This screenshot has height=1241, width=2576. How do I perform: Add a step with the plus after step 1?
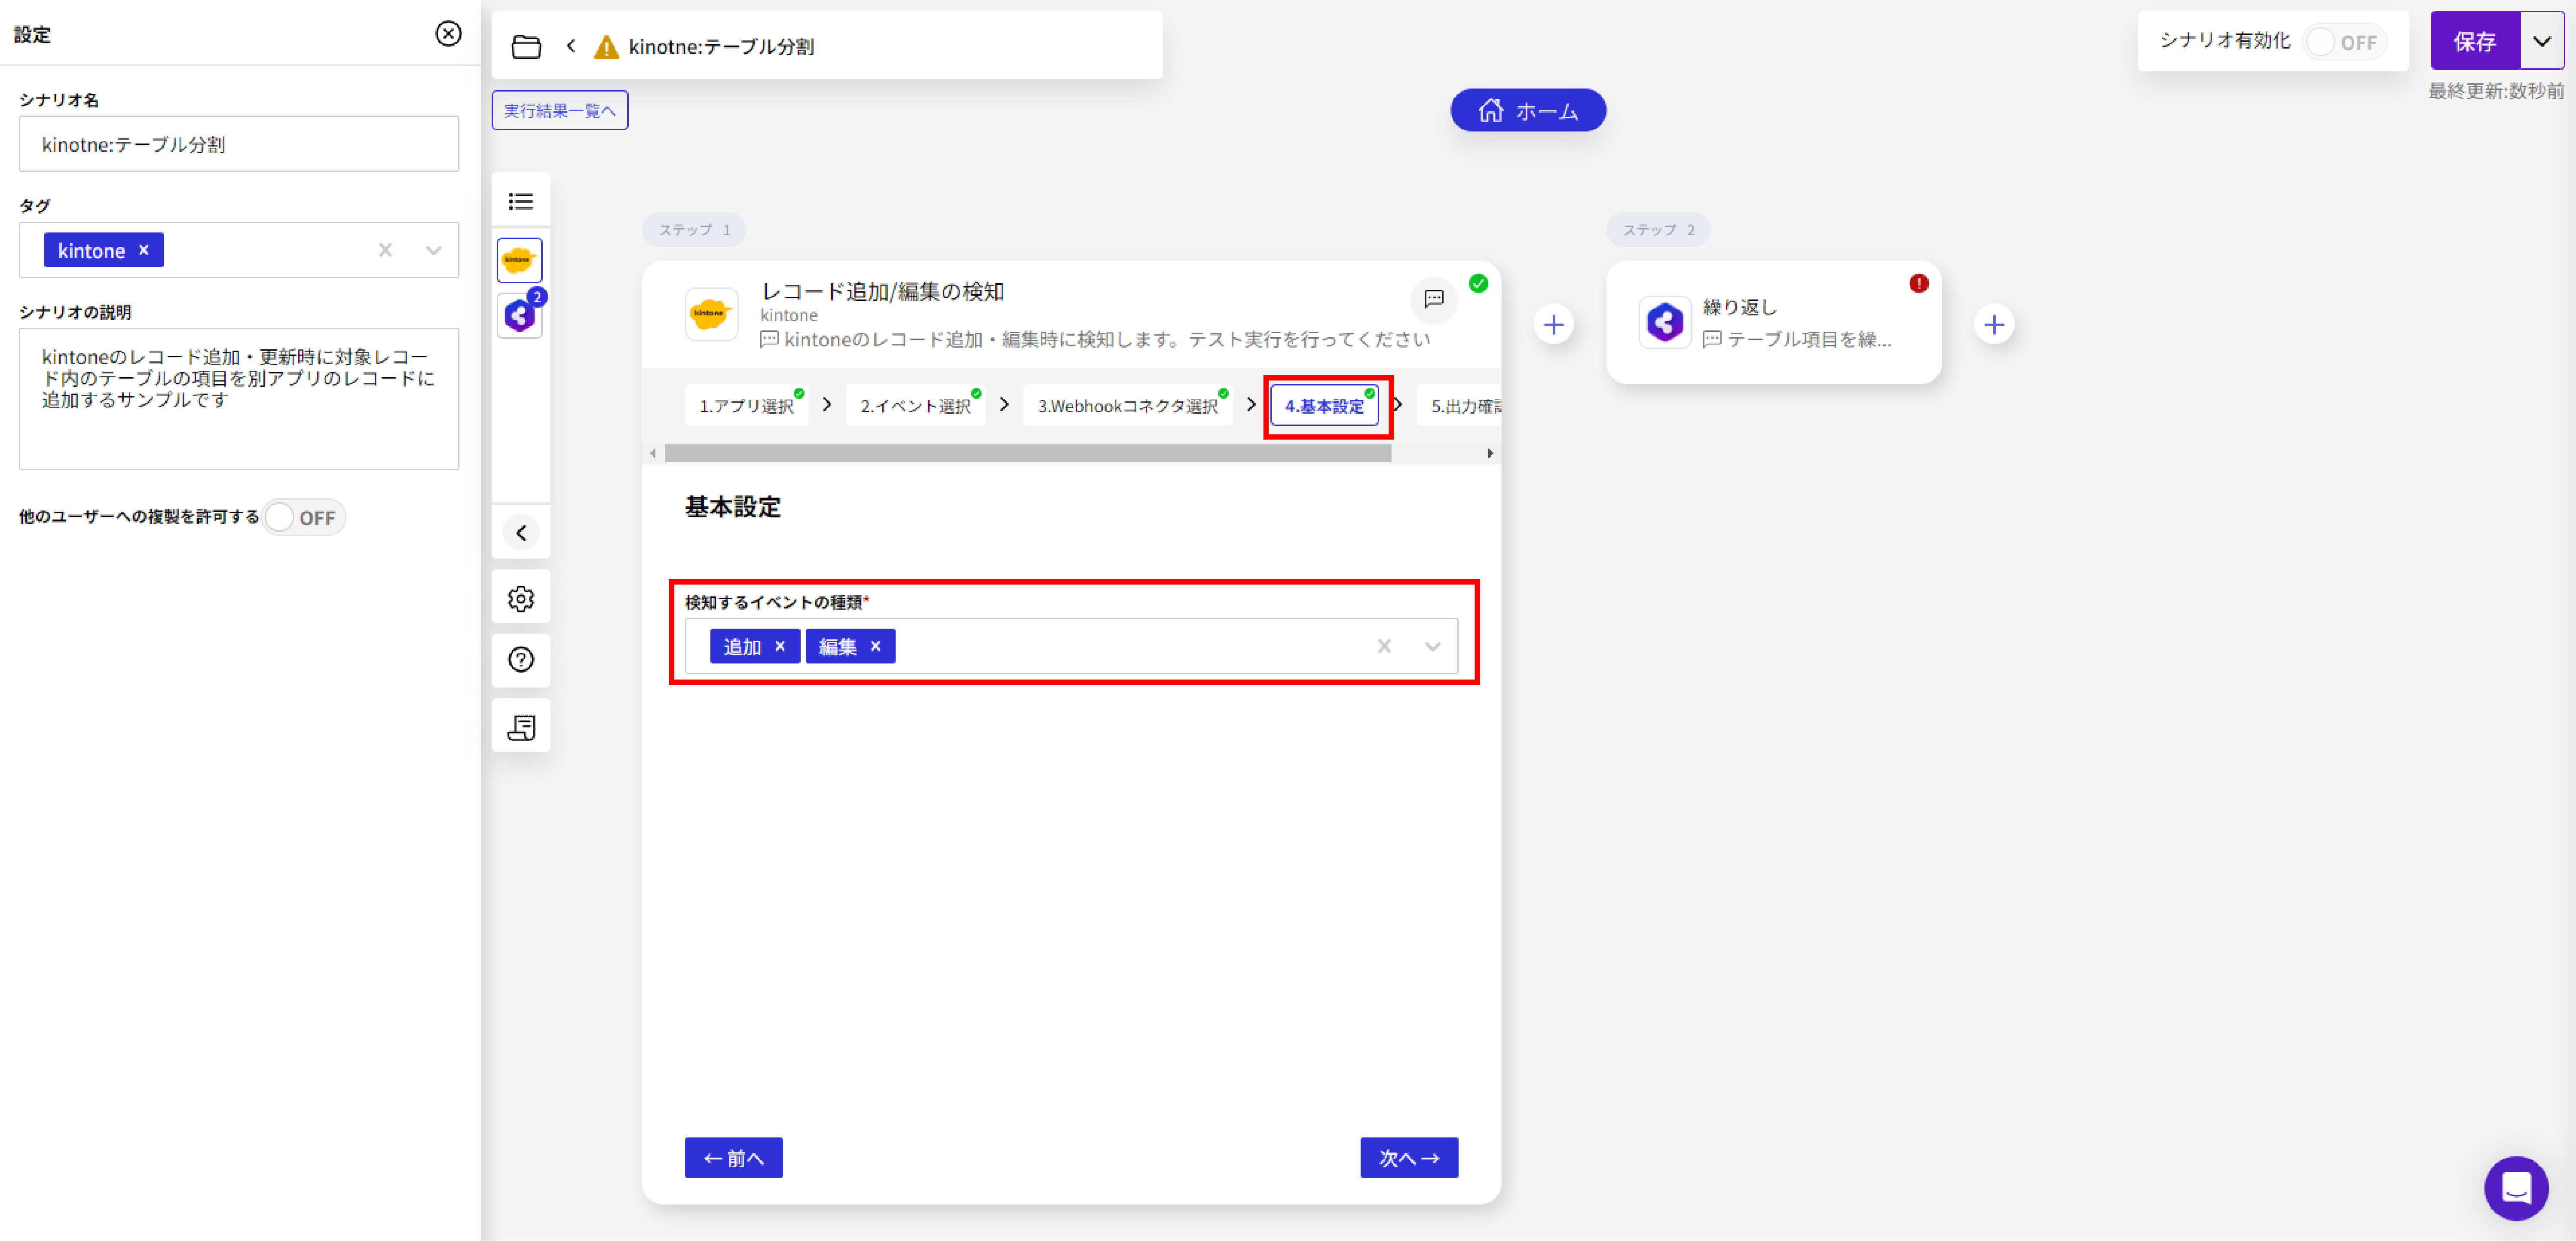coord(1553,325)
